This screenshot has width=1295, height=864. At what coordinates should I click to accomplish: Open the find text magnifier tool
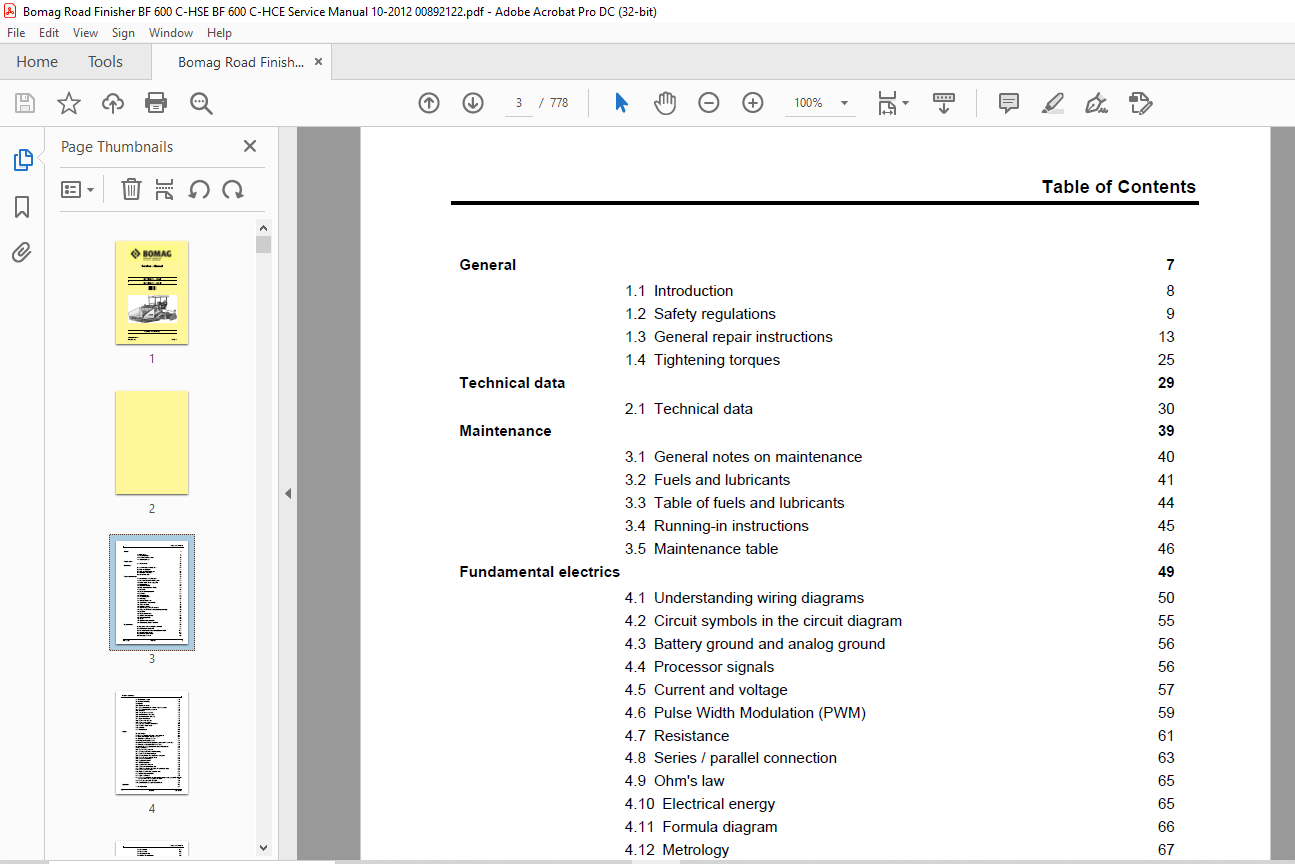pyautogui.click(x=201, y=103)
